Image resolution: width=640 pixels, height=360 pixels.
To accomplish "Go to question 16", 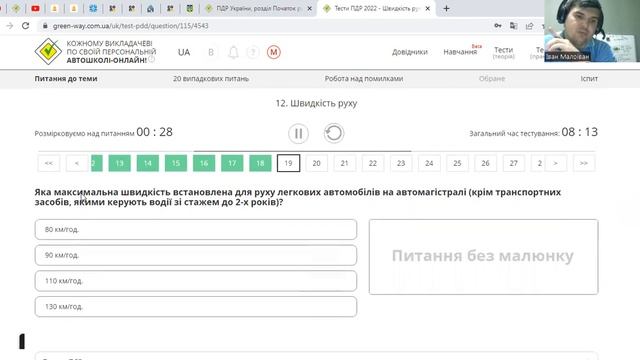I will tap(204, 163).
